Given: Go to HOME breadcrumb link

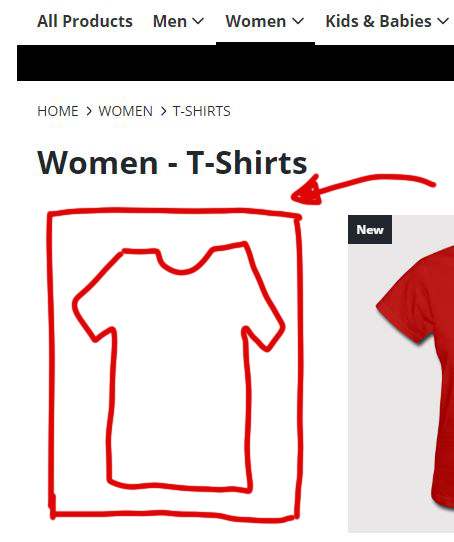Looking at the screenshot, I should coord(58,111).
